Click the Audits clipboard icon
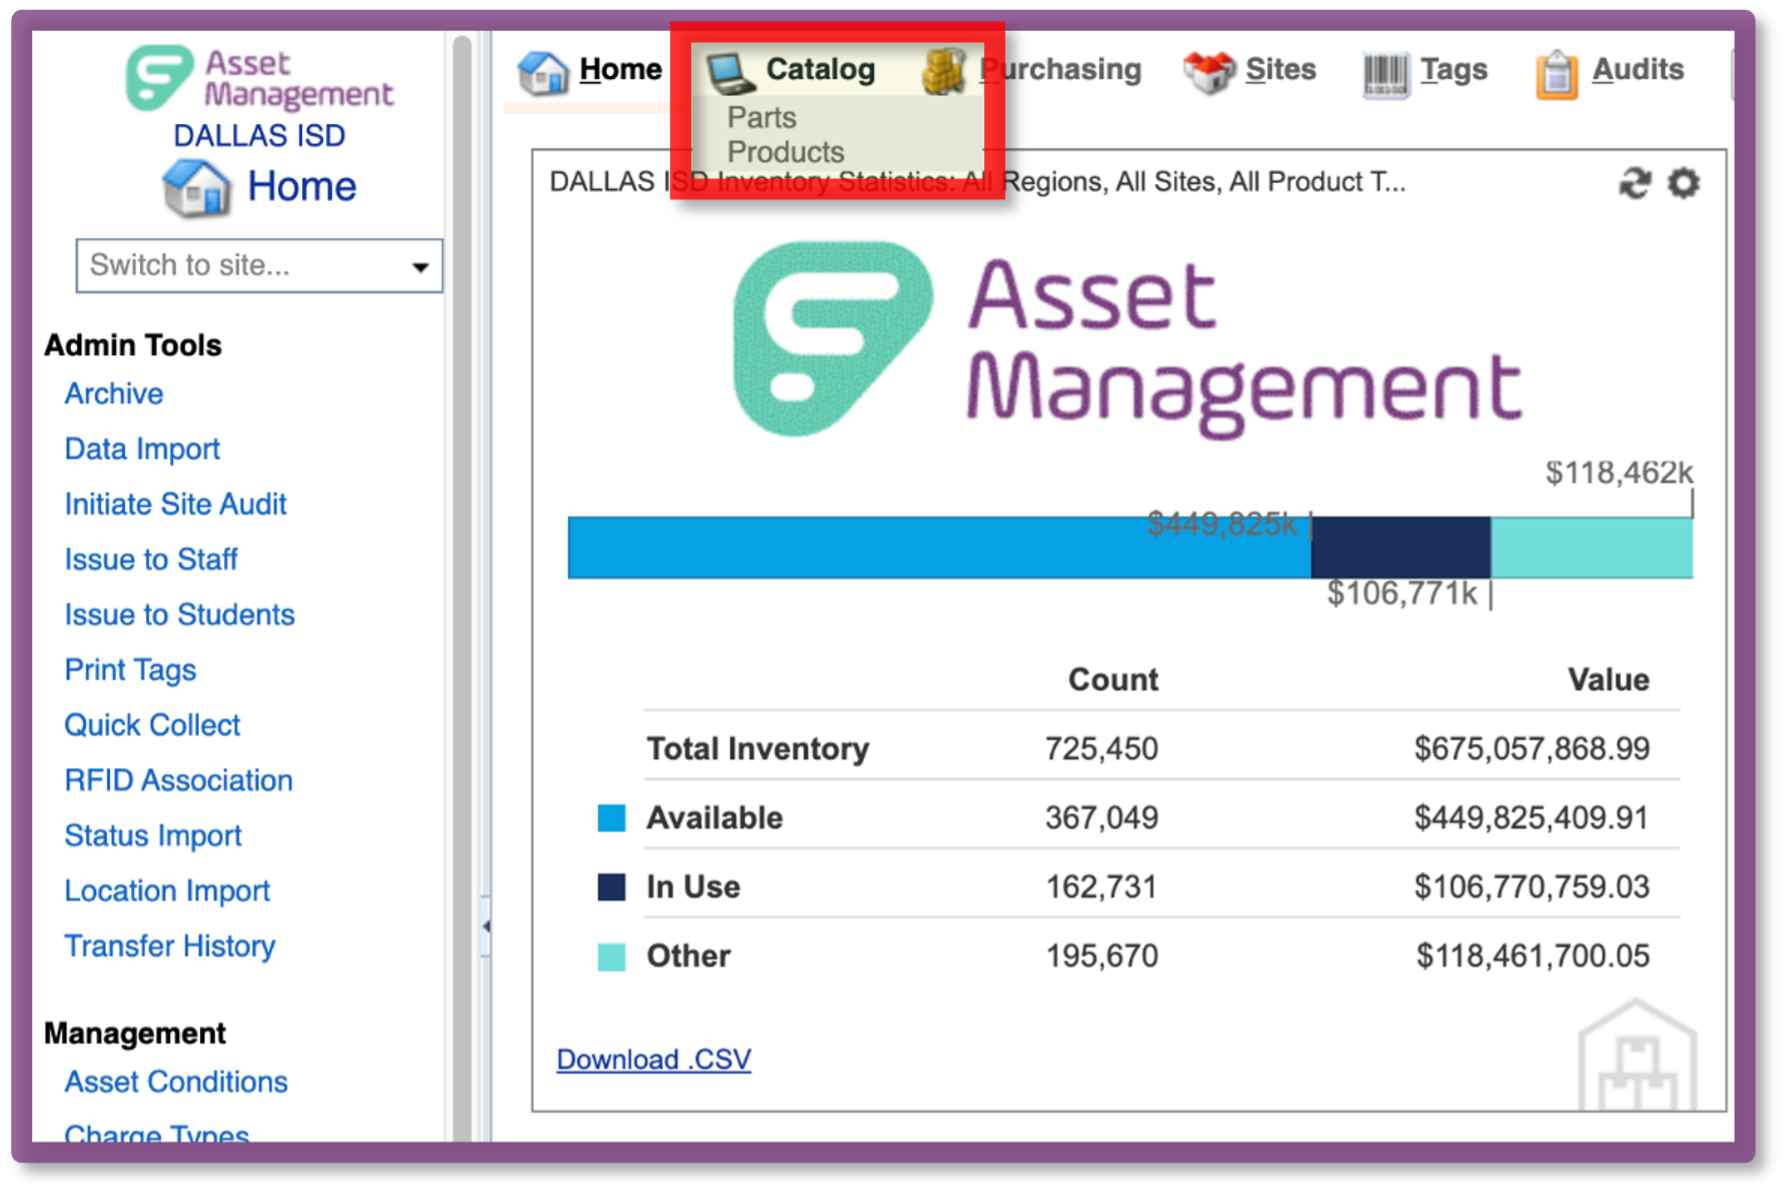The height and width of the screenshot is (1196, 1792). 1556,74
